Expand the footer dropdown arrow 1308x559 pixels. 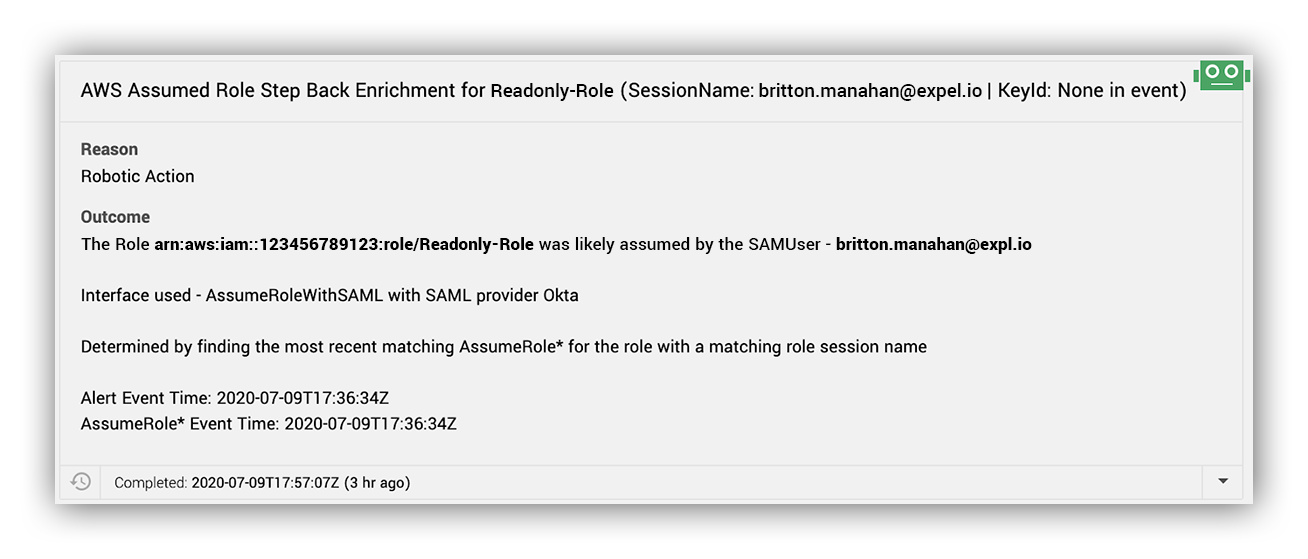(1222, 482)
